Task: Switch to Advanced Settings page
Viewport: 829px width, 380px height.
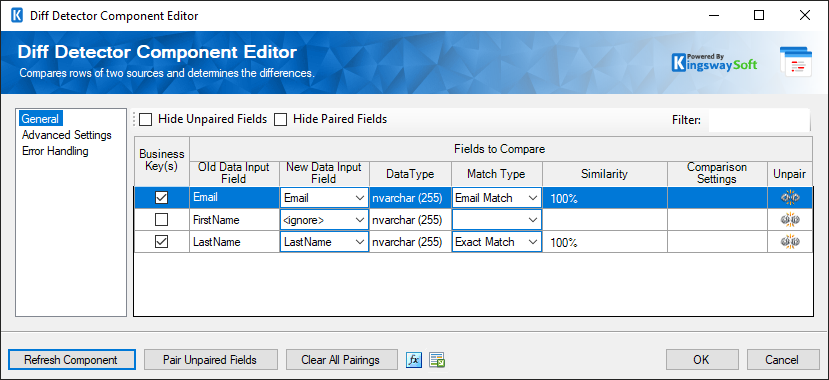Action: (67, 135)
